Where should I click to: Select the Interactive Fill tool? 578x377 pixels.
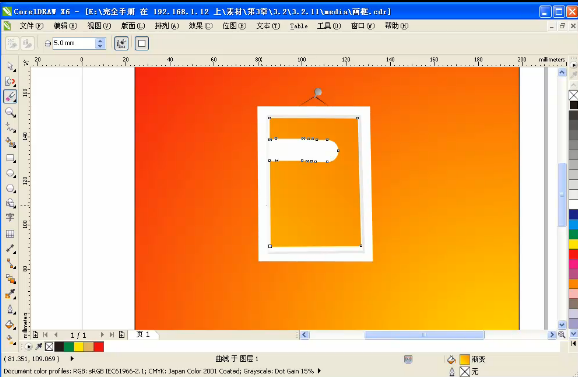(10, 340)
